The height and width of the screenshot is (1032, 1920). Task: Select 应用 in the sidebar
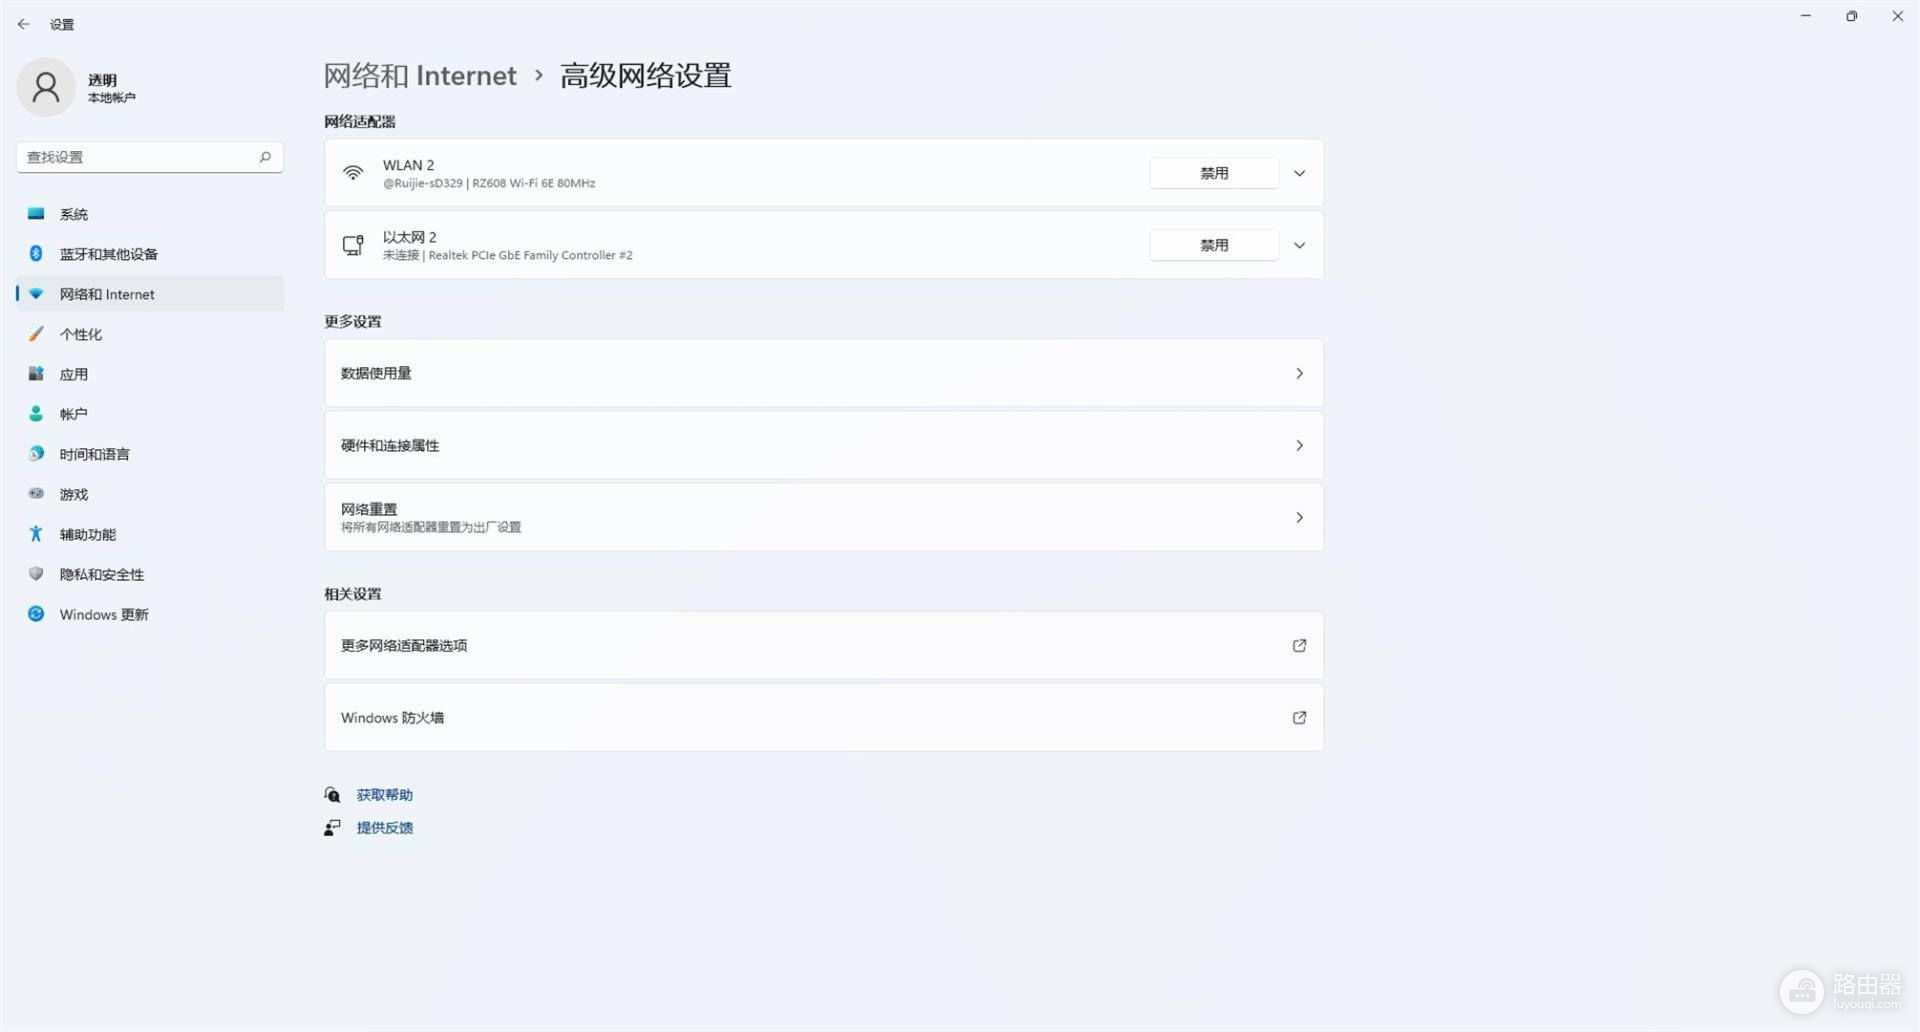coord(150,374)
